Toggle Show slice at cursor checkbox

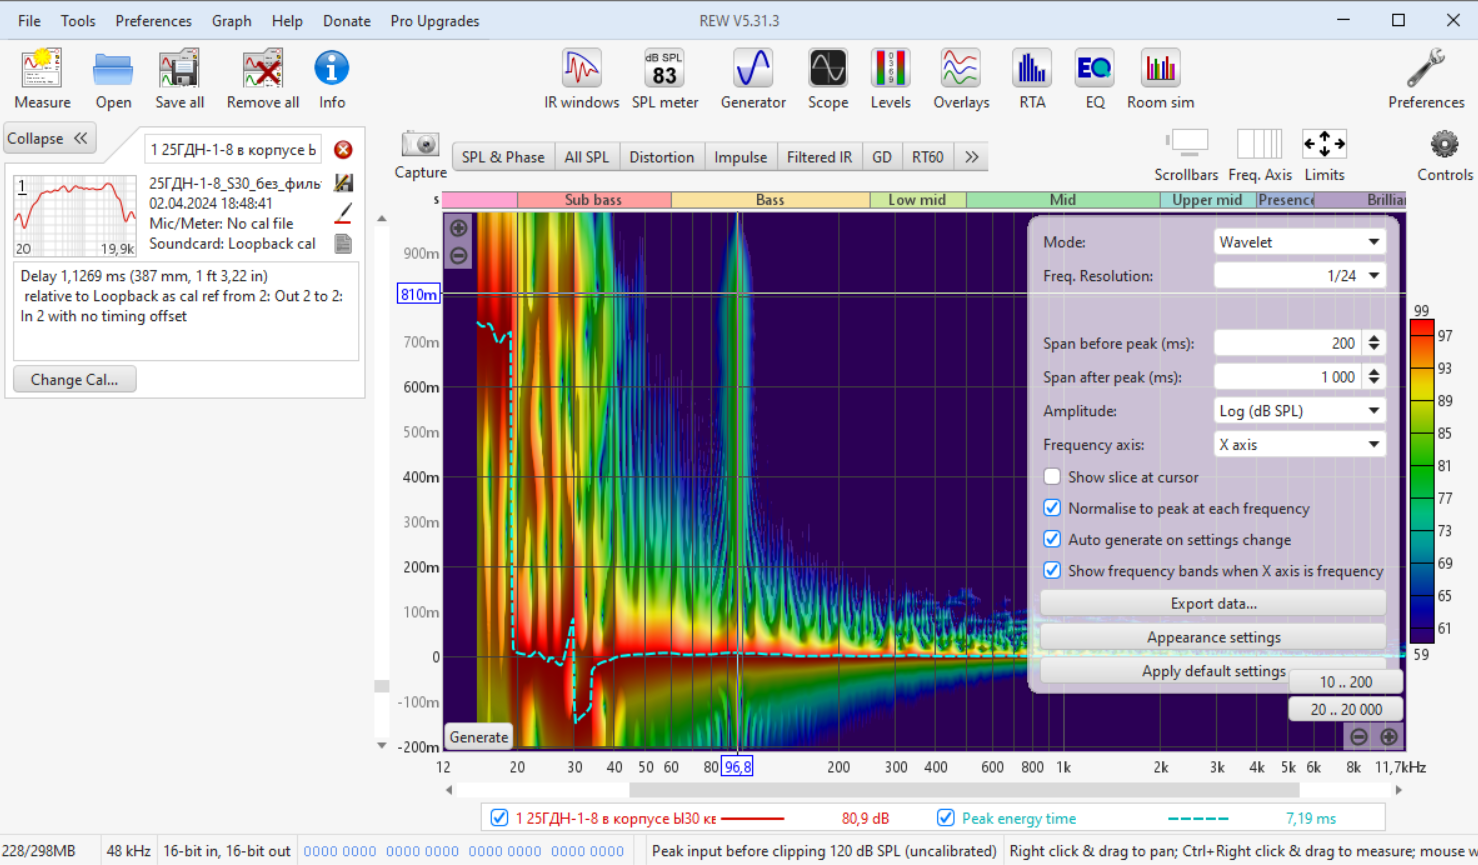coord(1052,477)
